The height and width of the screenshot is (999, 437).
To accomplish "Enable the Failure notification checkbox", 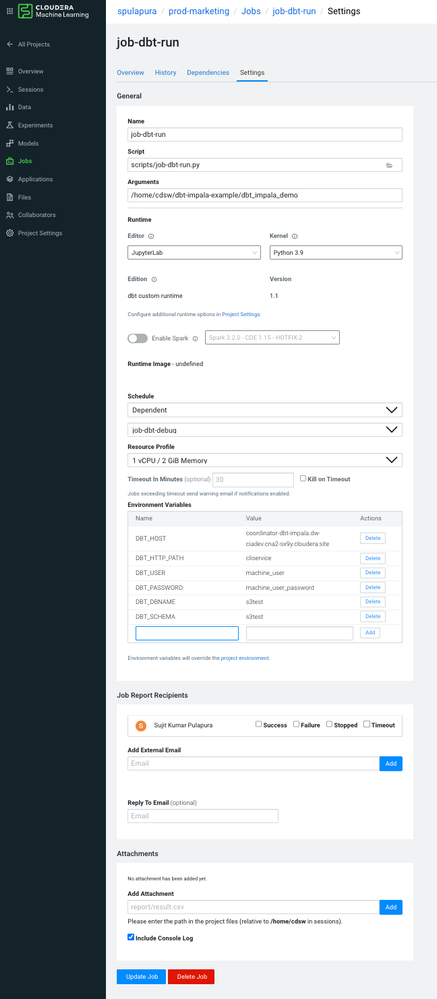I will point(296,724).
